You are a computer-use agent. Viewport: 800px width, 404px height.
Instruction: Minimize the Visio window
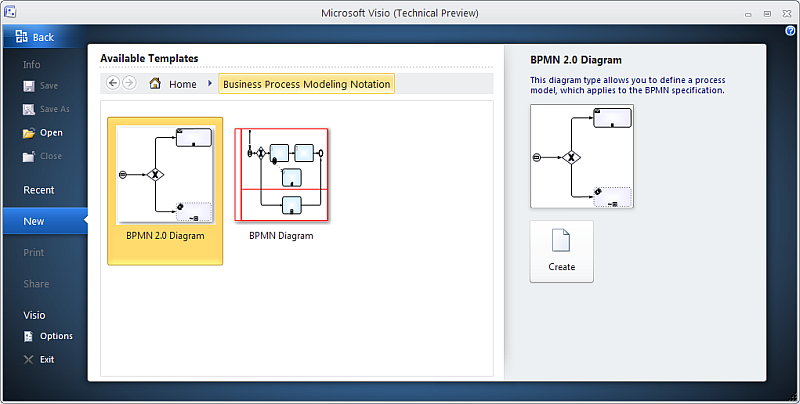click(x=748, y=14)
